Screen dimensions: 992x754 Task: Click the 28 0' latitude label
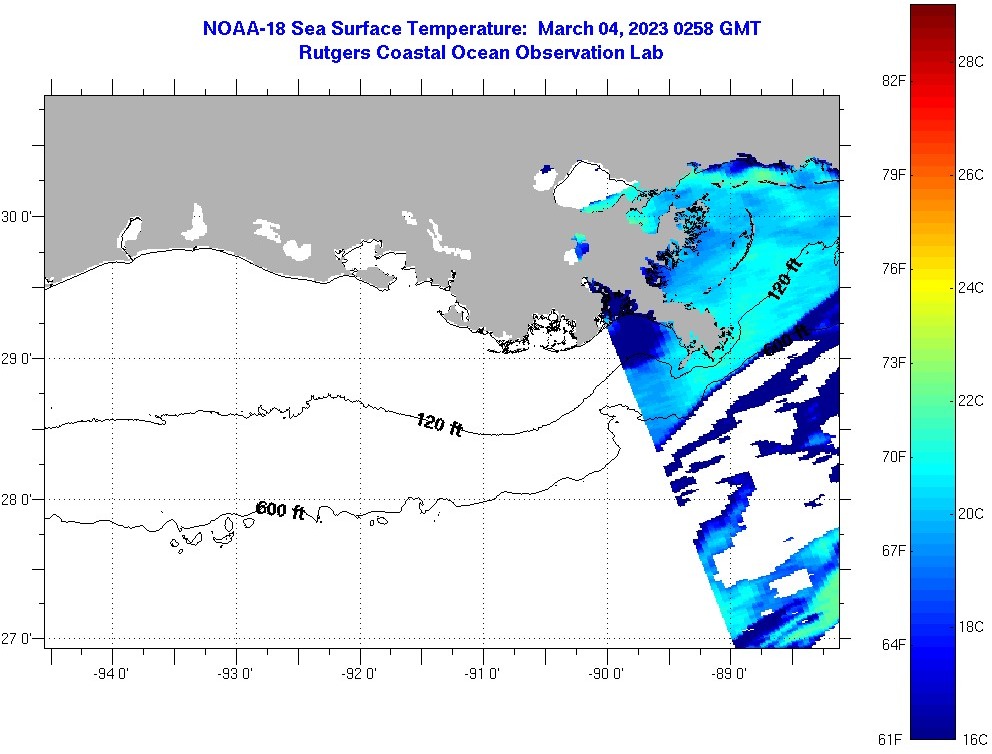(x=15, y=500)
